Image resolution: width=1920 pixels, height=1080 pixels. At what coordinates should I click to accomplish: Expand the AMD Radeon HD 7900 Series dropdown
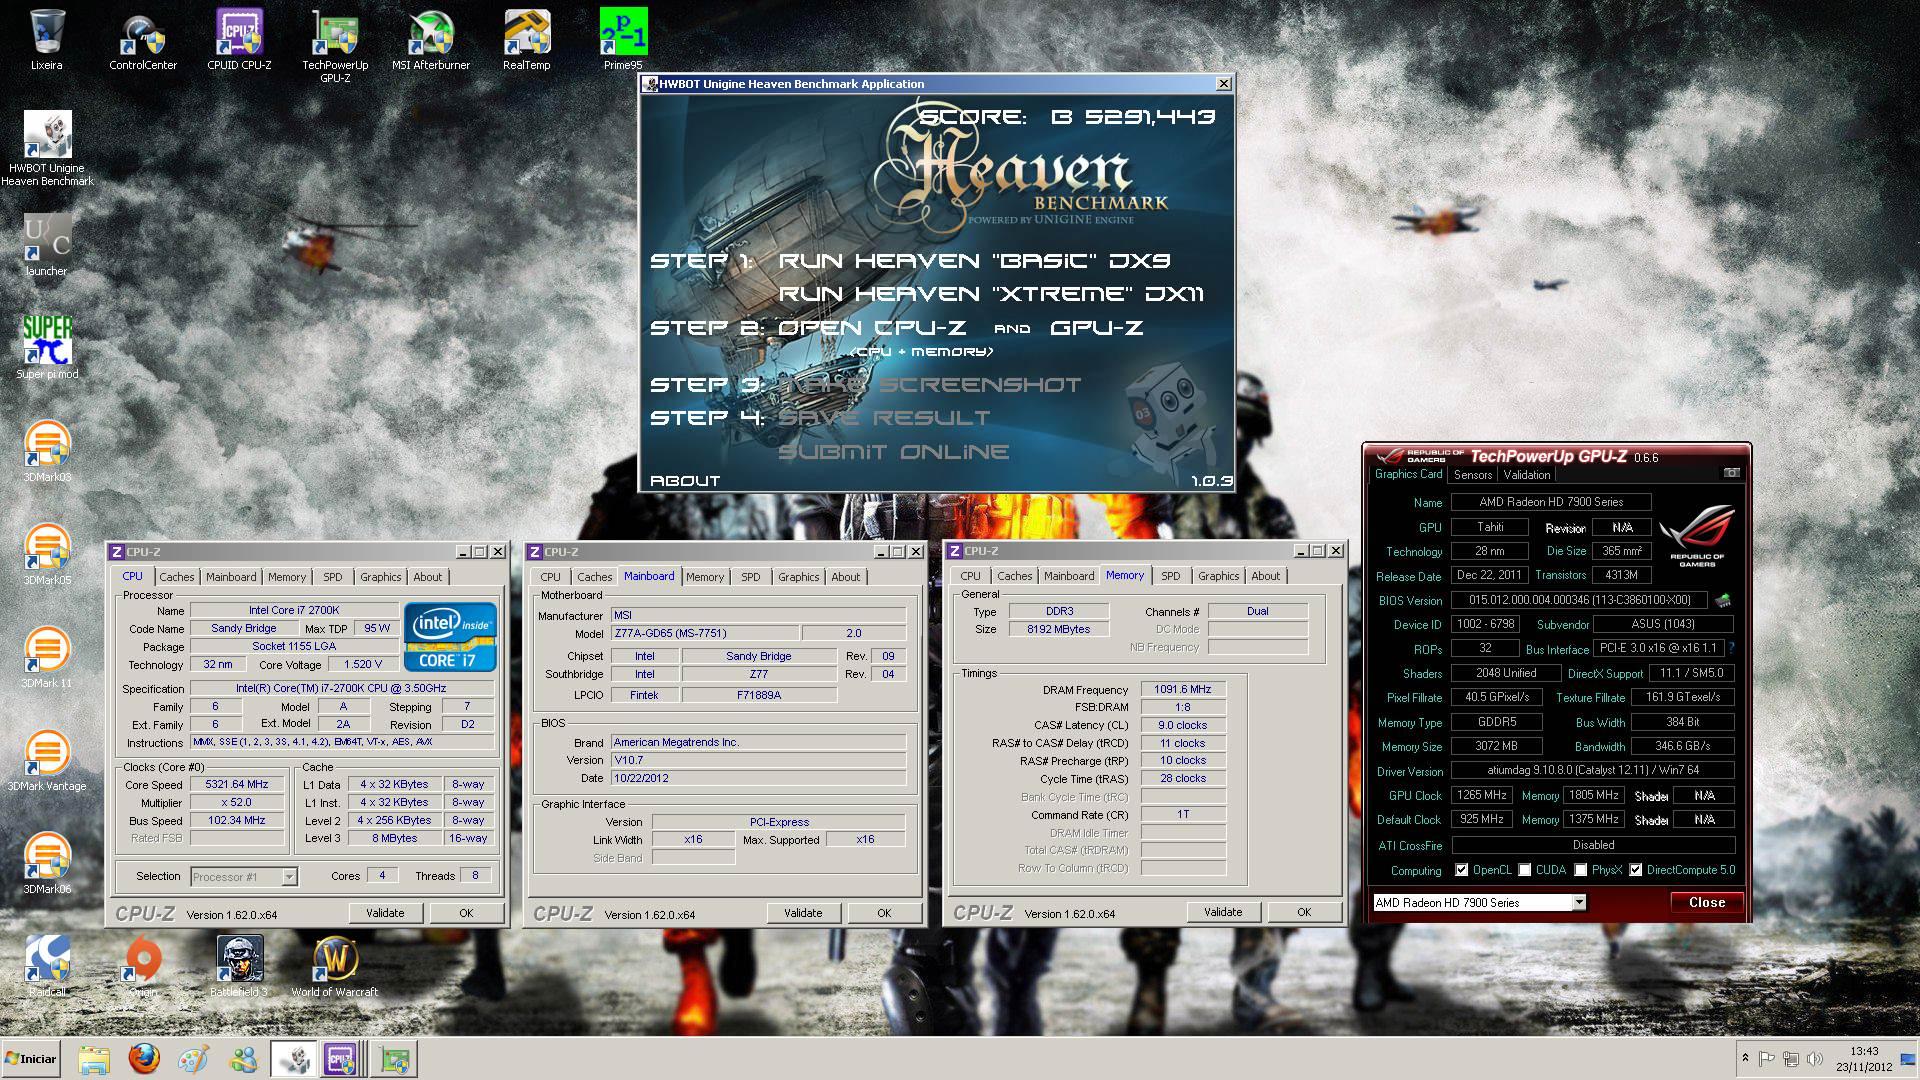point(1579,902)
